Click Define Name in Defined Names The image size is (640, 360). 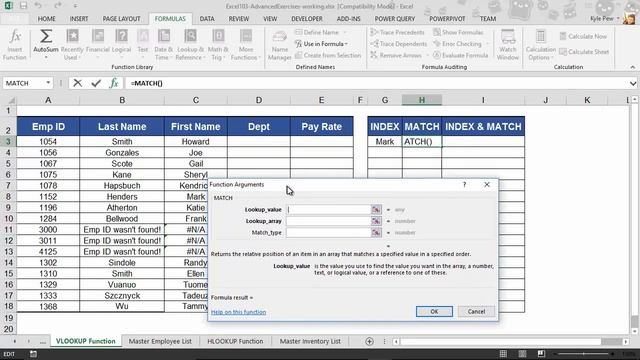point(321,32)
